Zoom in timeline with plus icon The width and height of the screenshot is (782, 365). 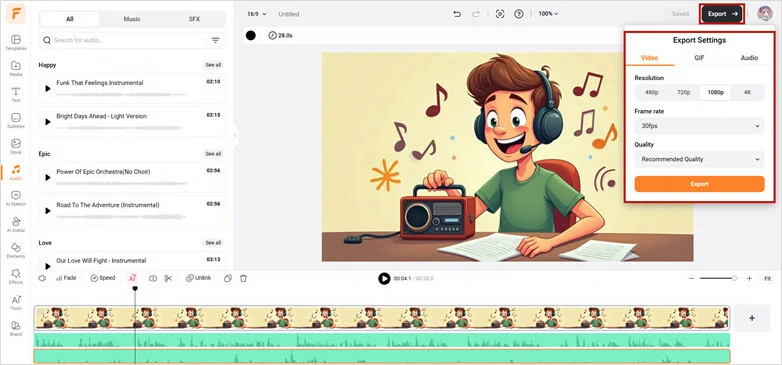(749, 279)
